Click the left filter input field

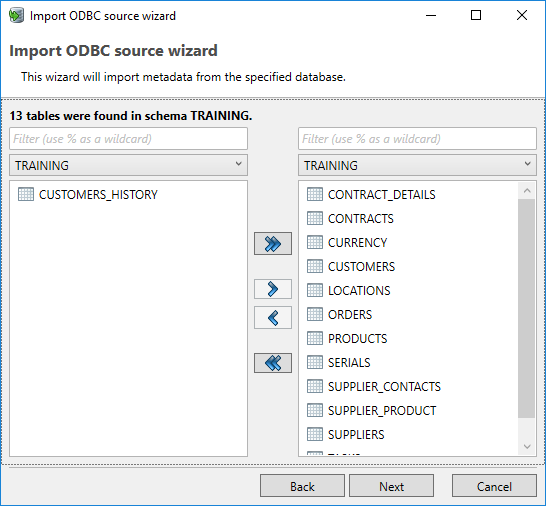click(x=128, y=139)
